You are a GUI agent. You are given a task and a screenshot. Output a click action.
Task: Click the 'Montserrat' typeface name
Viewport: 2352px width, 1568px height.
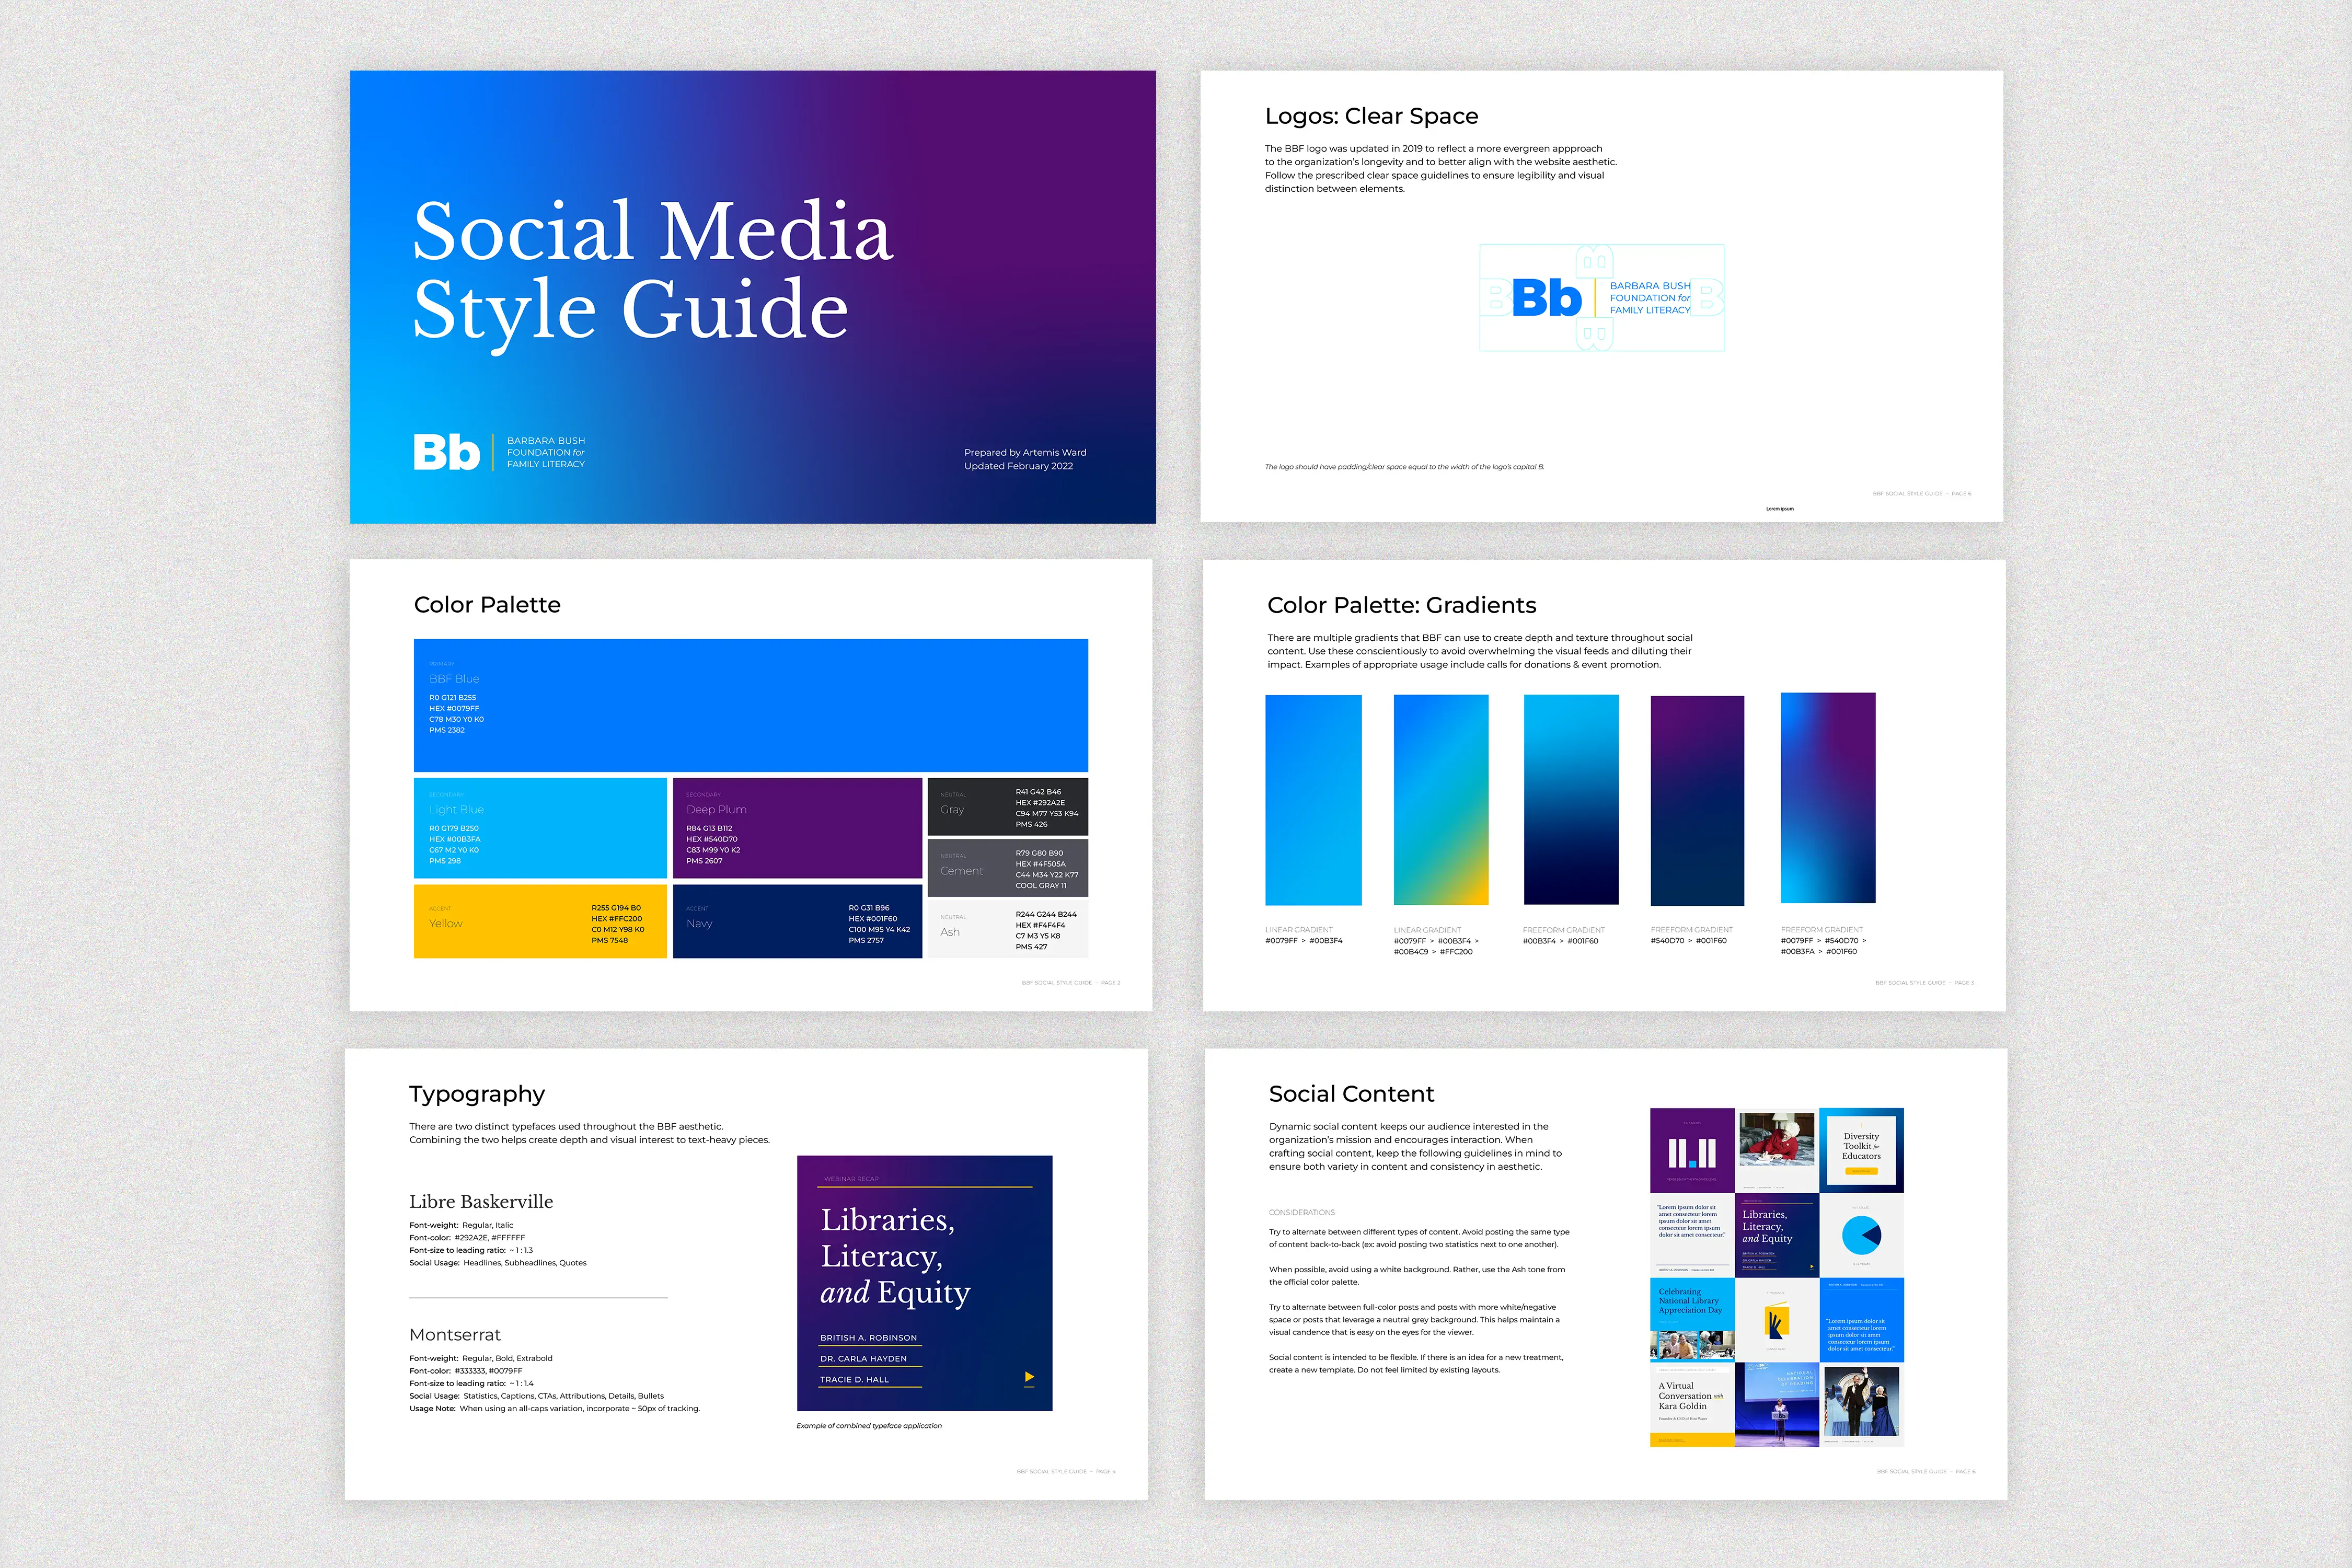pos(455,1335)
